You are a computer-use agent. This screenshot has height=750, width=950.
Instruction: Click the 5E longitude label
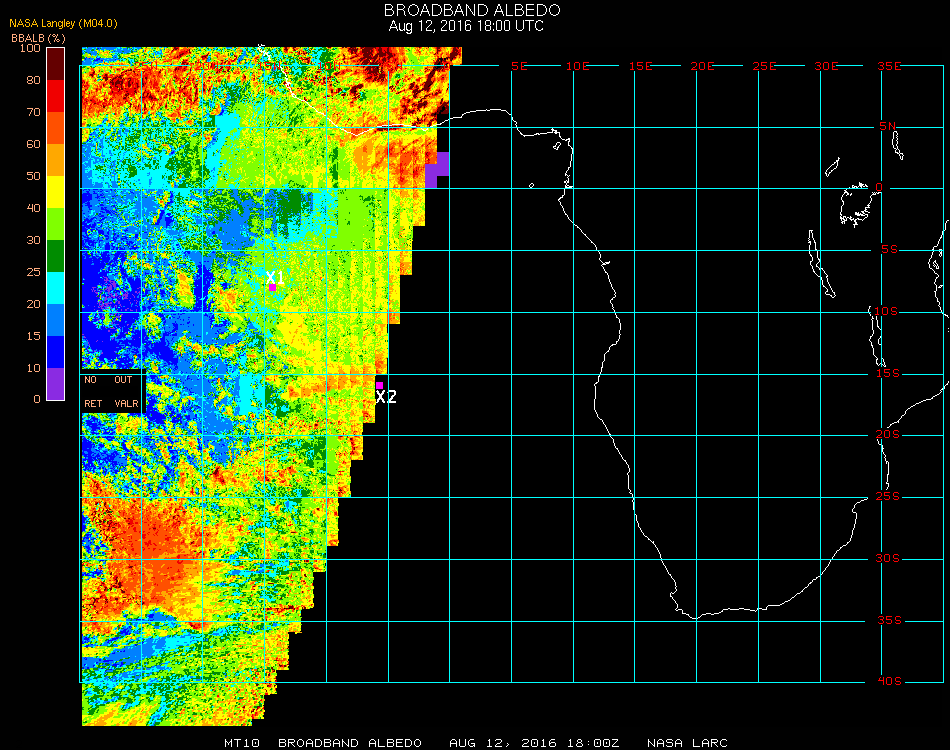pyautogui.click(x=519, y=66)
